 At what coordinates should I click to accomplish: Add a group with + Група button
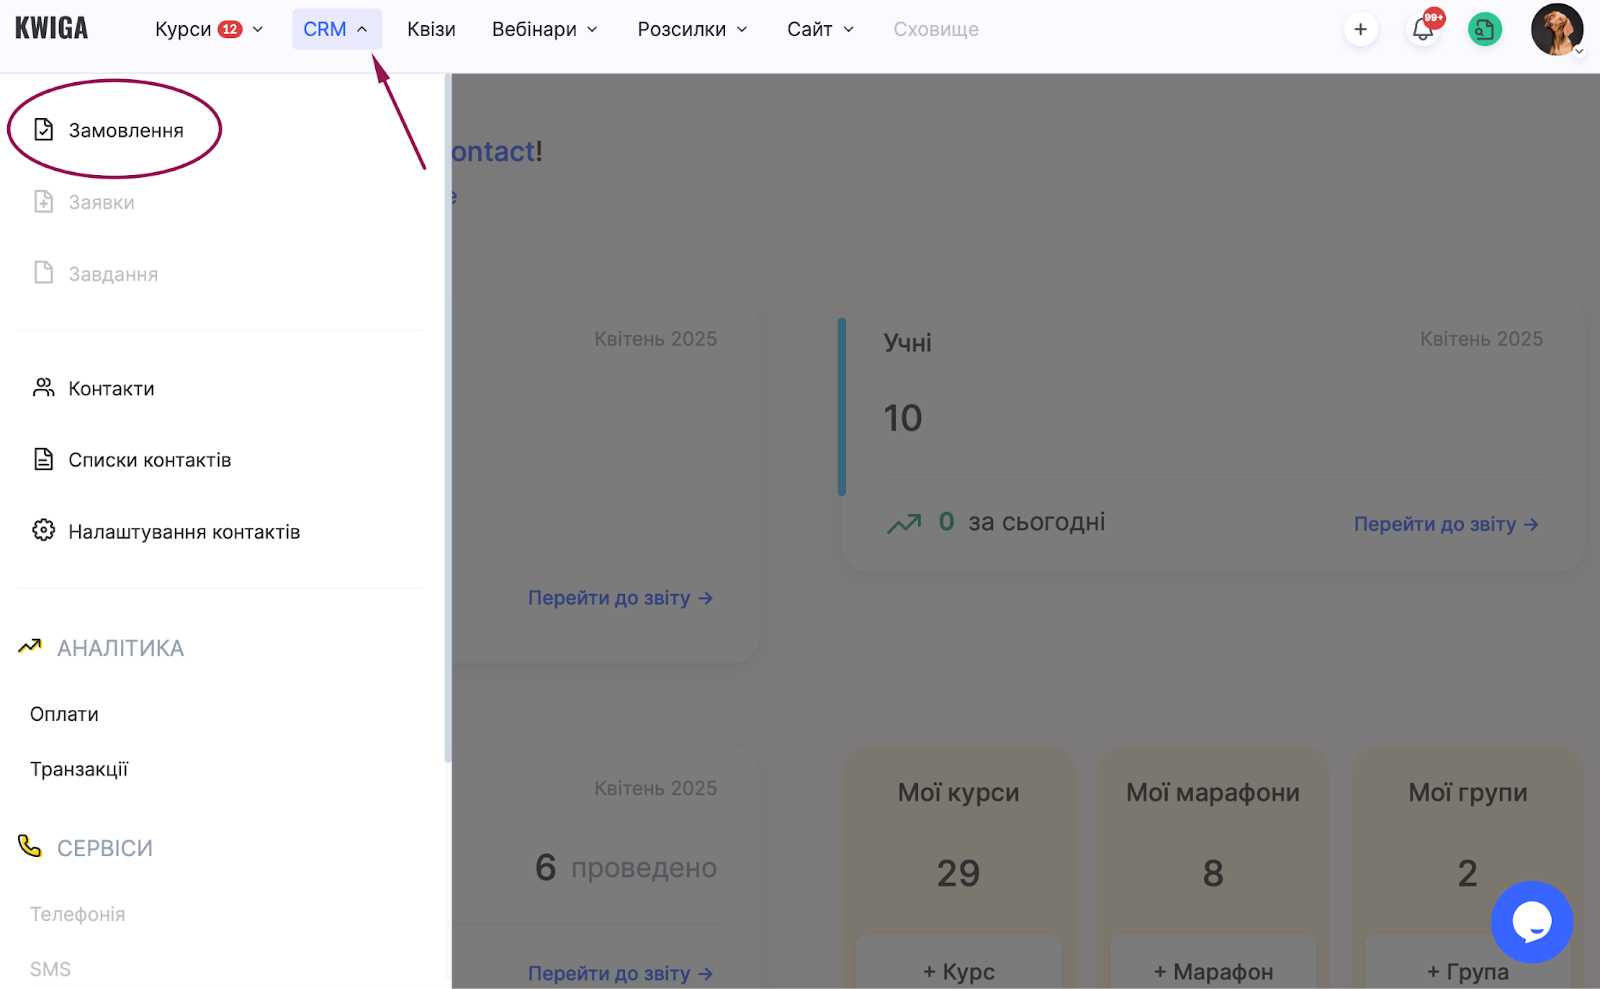pyautogui.click(x=1467, y=962)
